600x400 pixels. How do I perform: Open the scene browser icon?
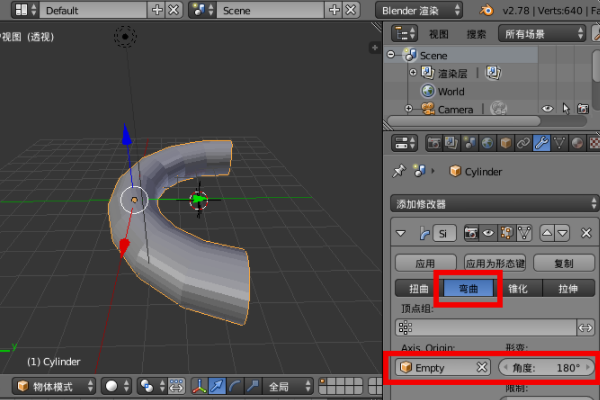(x=202, y=10)
